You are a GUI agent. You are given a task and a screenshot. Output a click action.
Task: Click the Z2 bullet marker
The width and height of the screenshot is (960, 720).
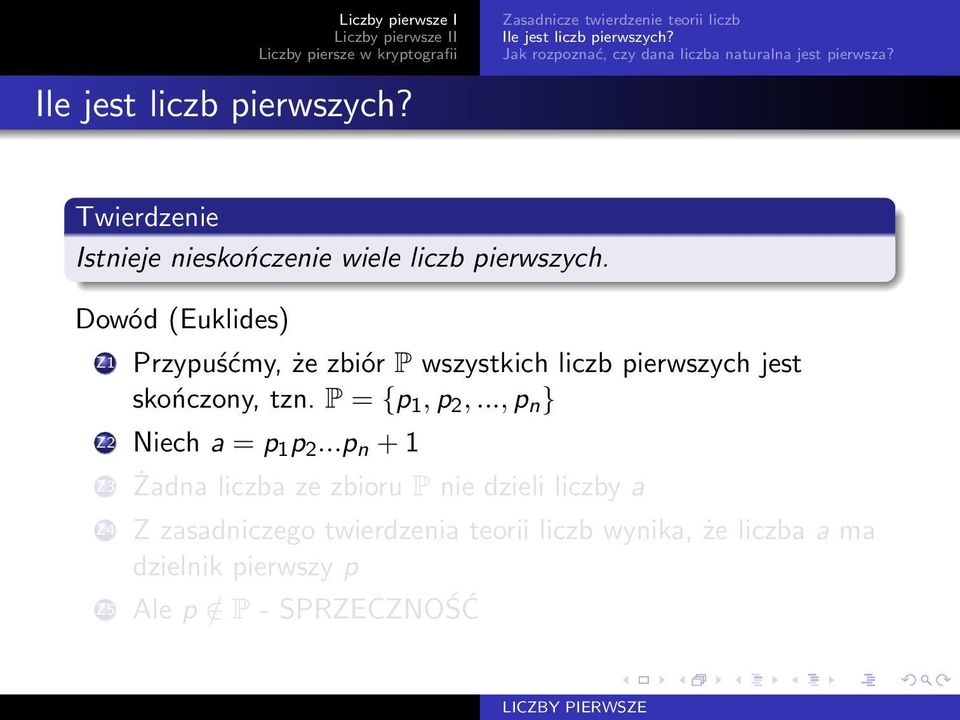pyautogui.click(x=105, y=443)
